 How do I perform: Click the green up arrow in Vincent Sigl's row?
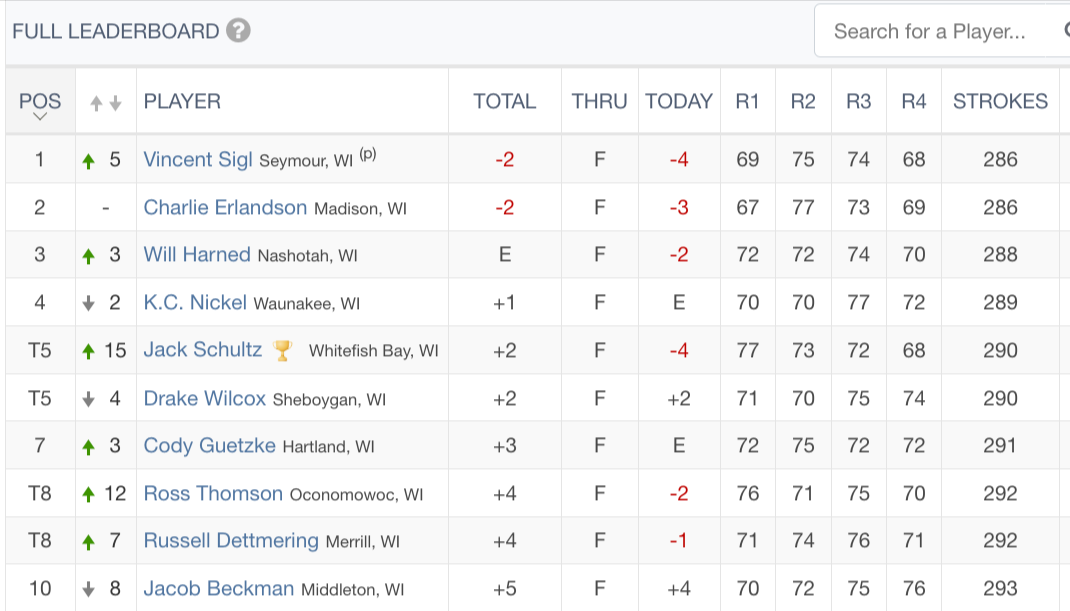(88, 161)
